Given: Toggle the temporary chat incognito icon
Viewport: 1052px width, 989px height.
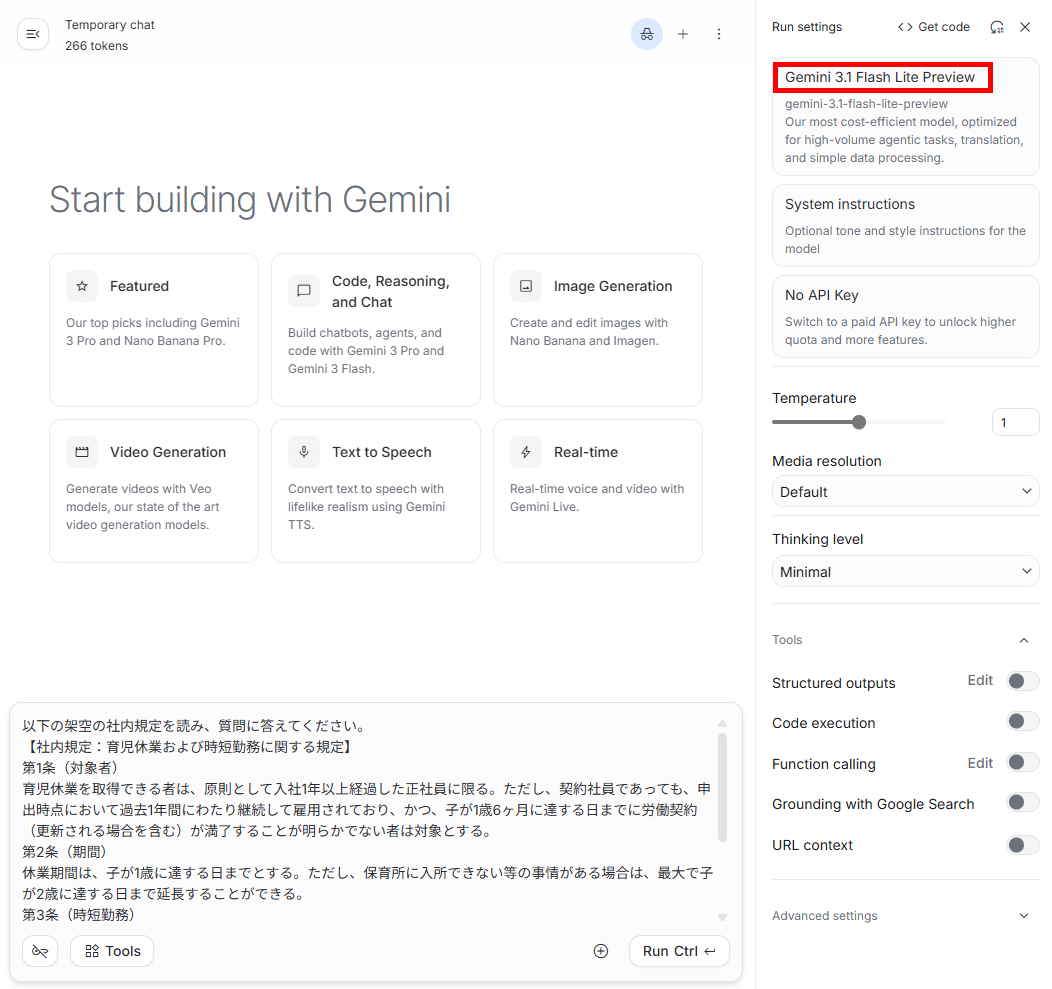Looking at the screenshot, I should (x=646, y=34).
